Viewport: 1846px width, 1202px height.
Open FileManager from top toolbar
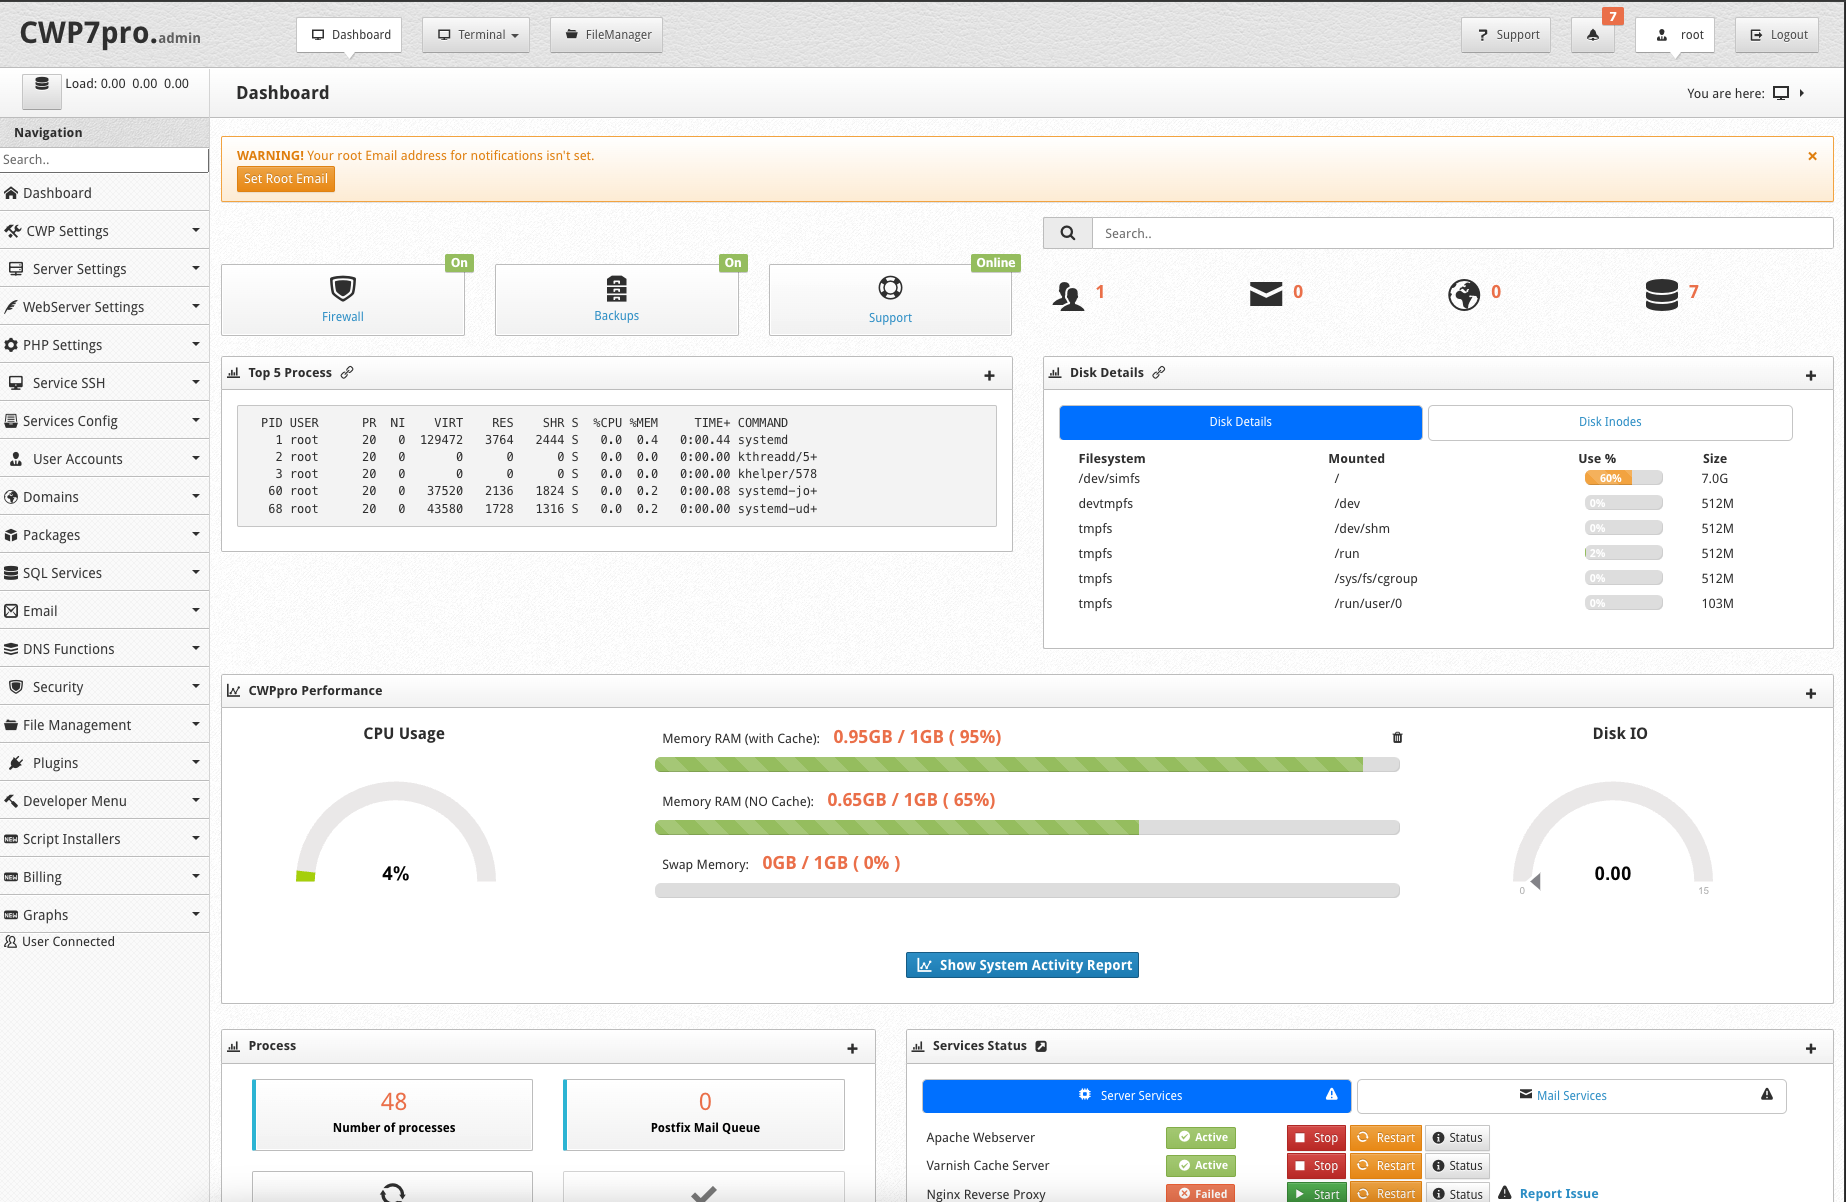(x=606, y=35)
